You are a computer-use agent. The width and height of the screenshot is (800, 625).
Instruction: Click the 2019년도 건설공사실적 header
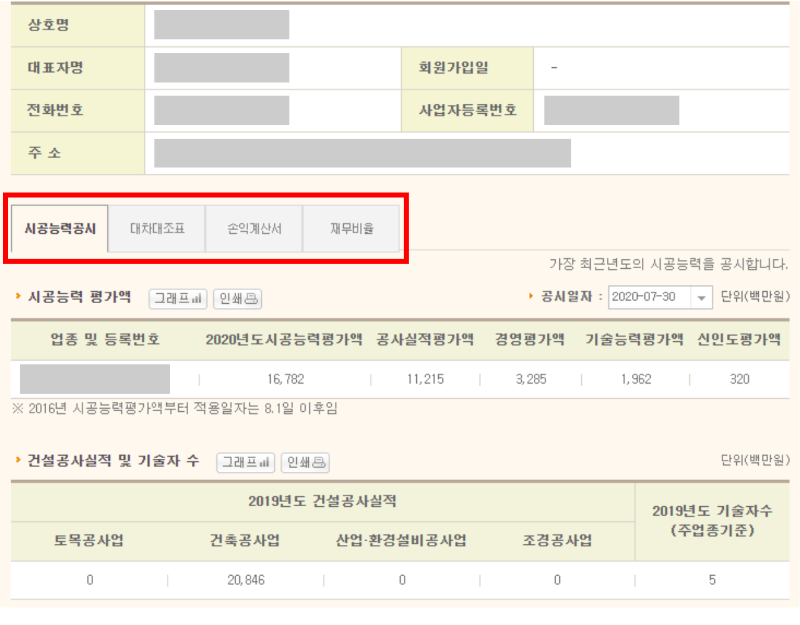click(322, 501)
